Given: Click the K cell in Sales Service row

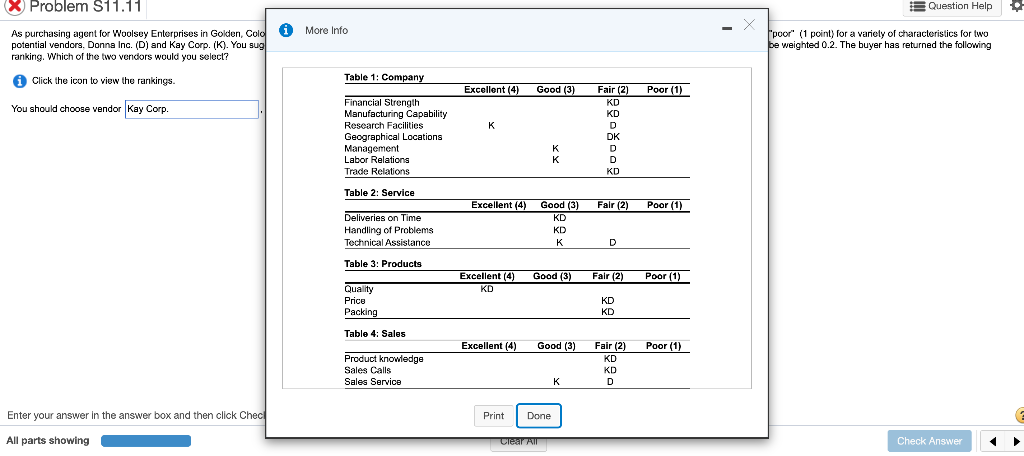Looking at the screenshot, I should (556, 382).
